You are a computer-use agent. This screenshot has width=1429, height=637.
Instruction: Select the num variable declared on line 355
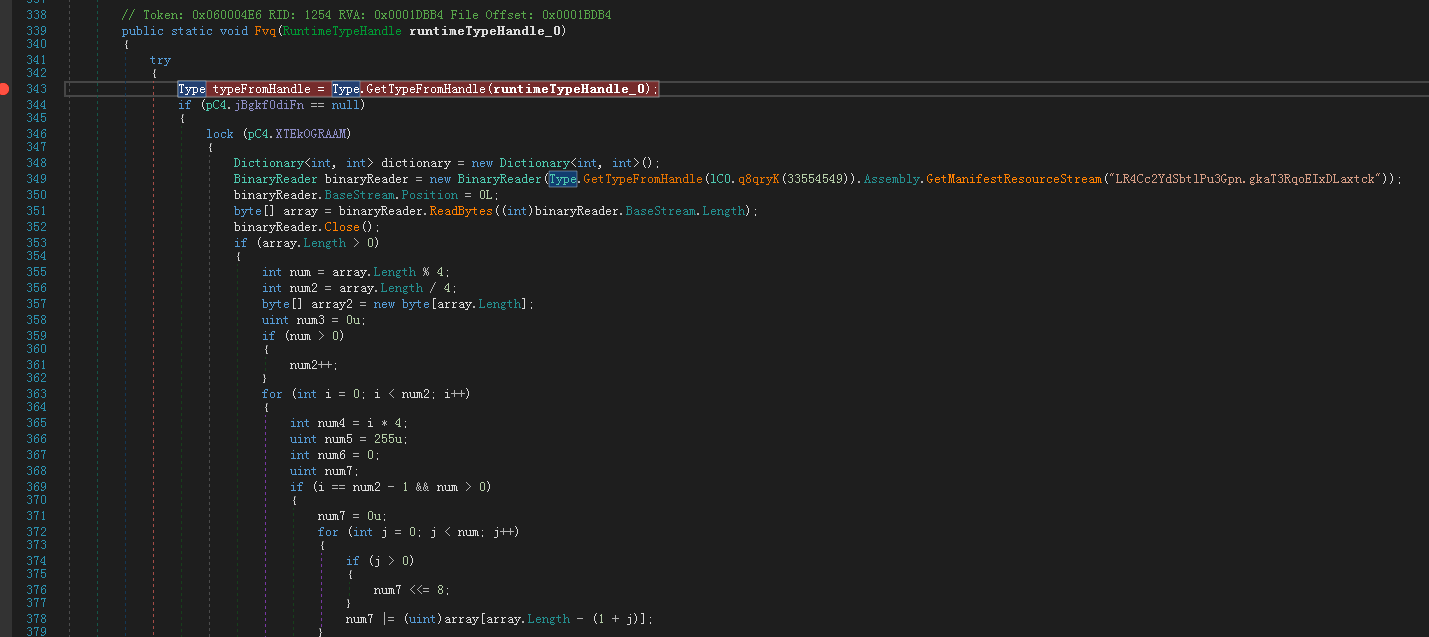(x=300, y=272)
